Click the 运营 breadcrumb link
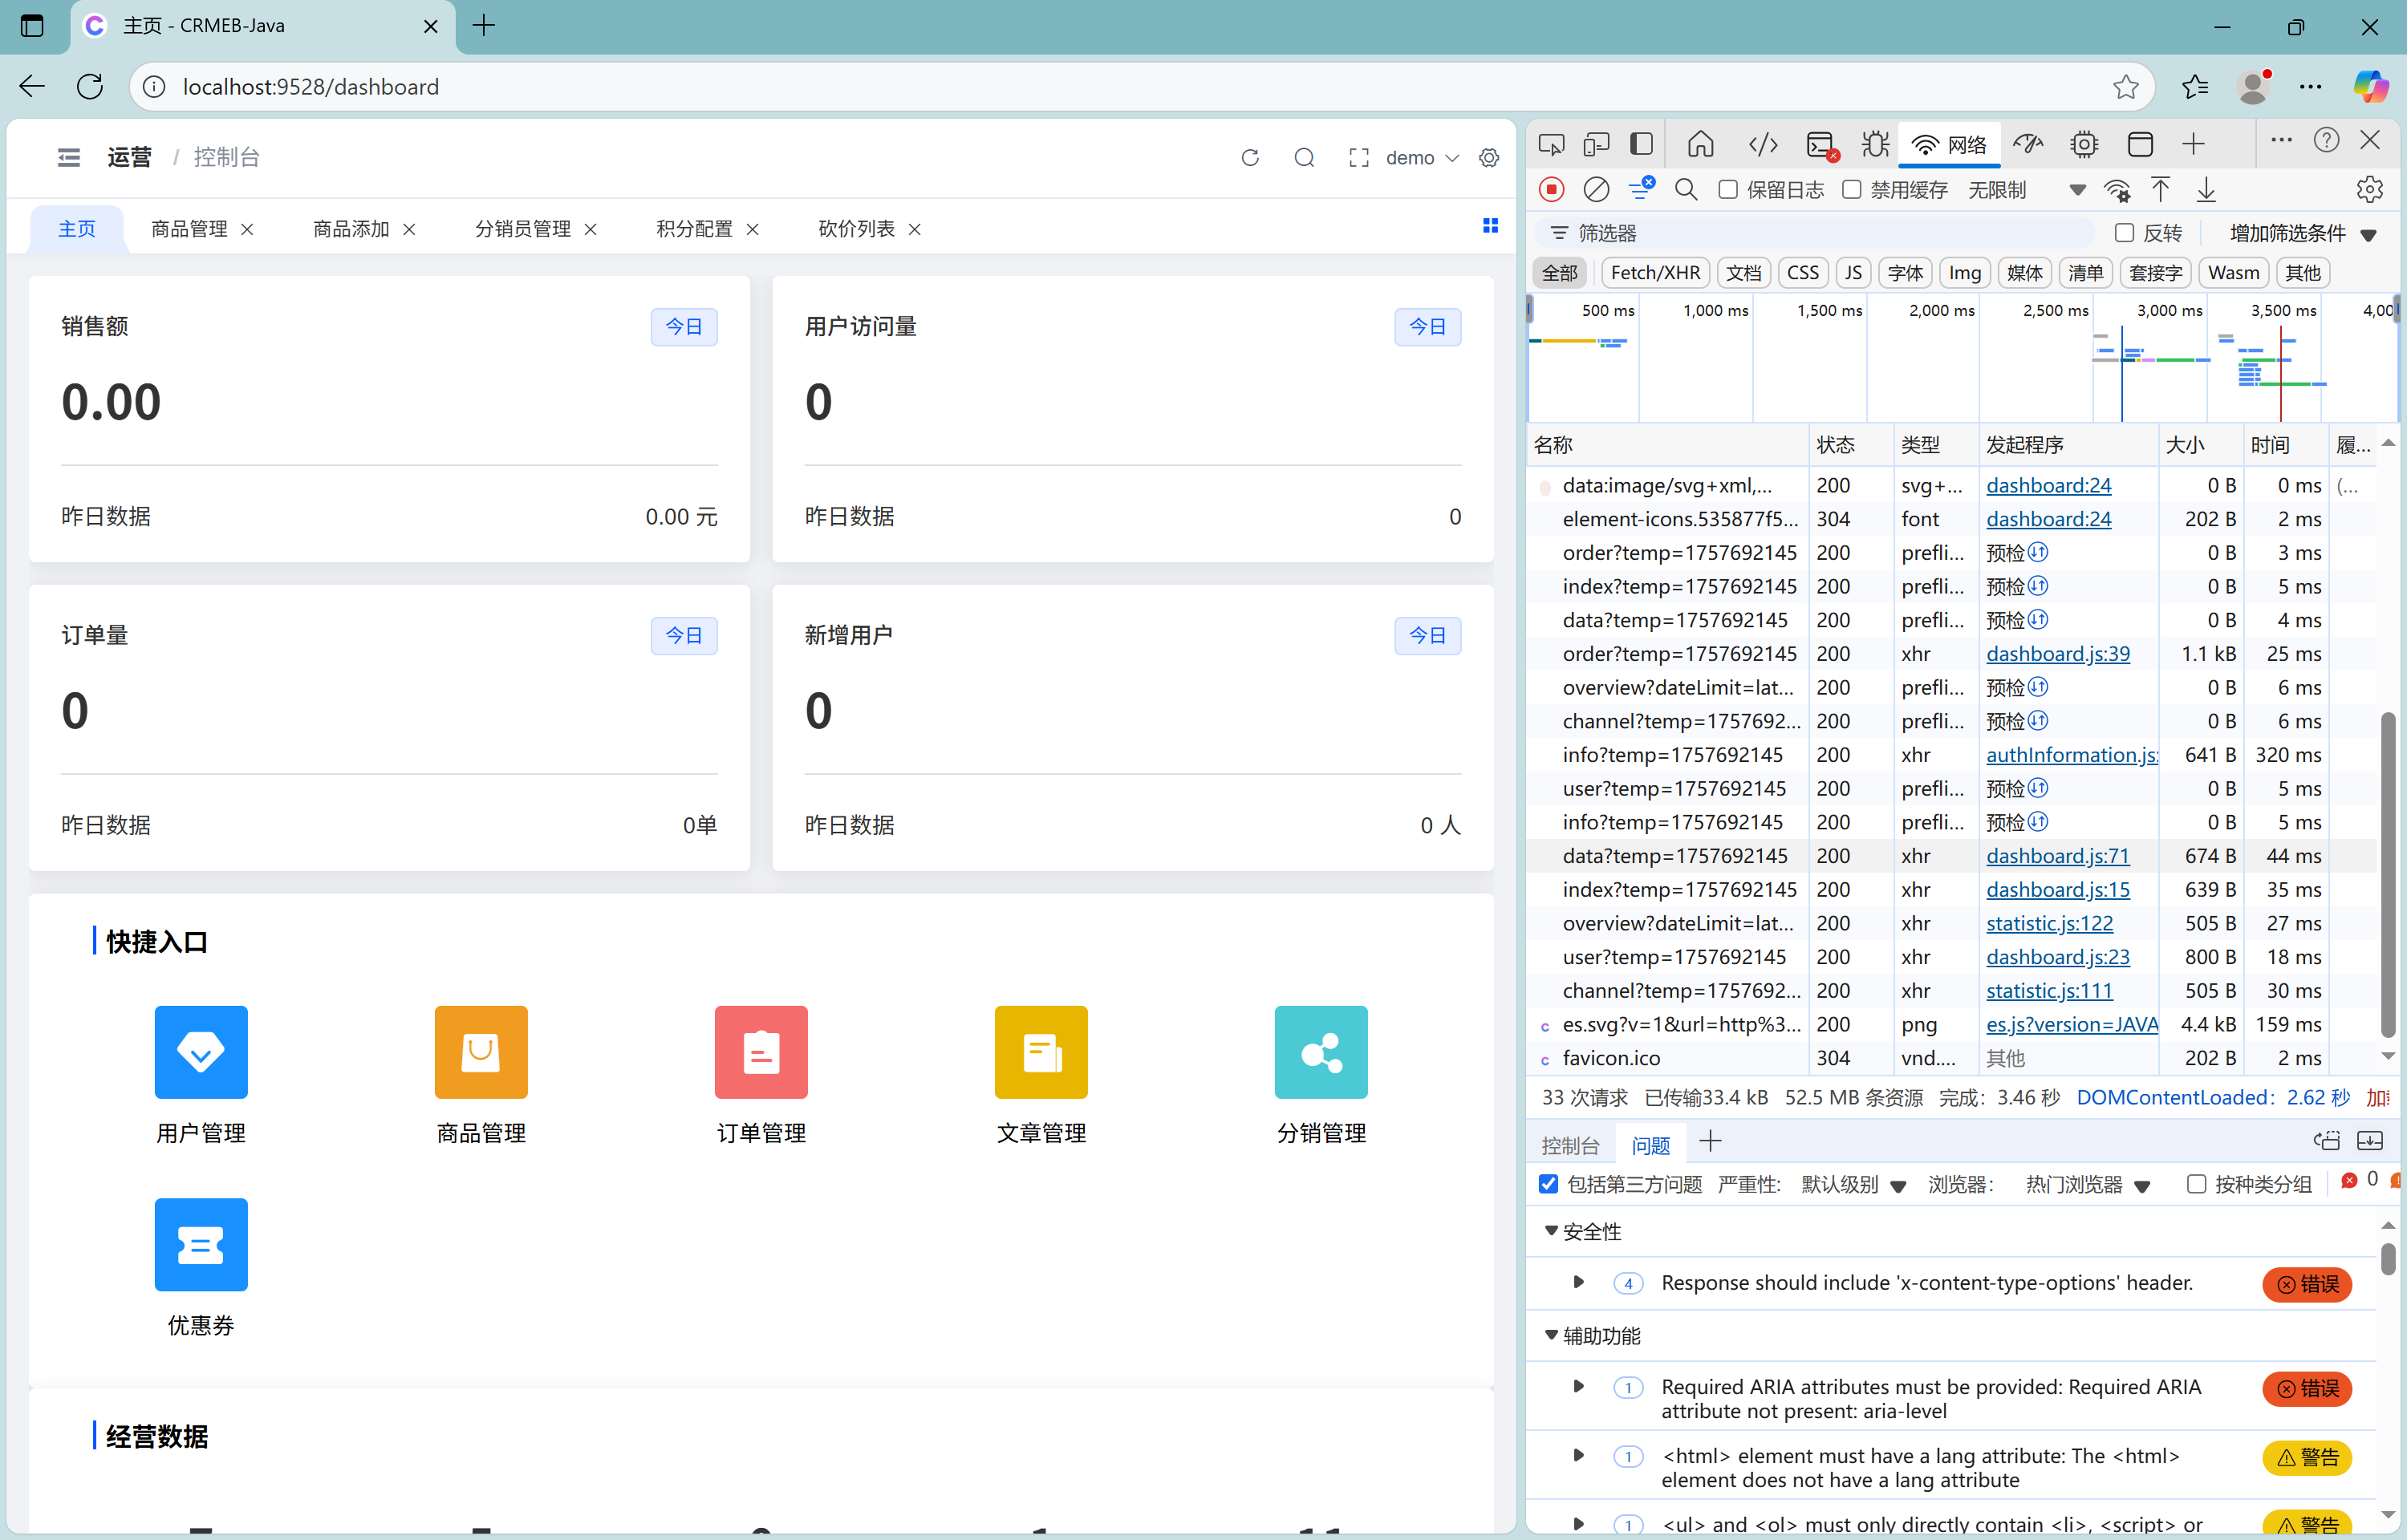The height and width of the screenshot is (1540, 2407). click(x=130, y=157)
